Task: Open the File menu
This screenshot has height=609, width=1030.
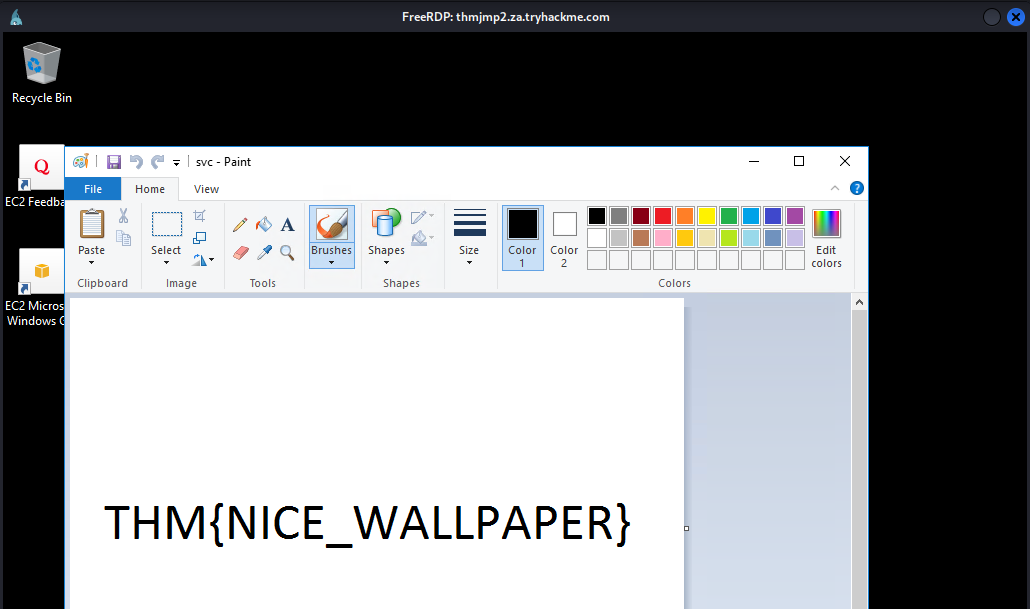Action: [x=93, y=189]
